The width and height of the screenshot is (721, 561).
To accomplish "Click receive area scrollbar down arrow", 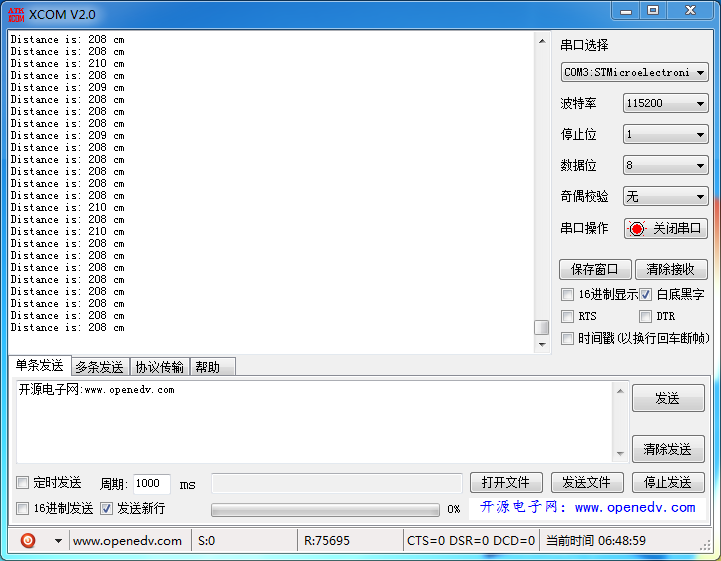I will (542, 344).
